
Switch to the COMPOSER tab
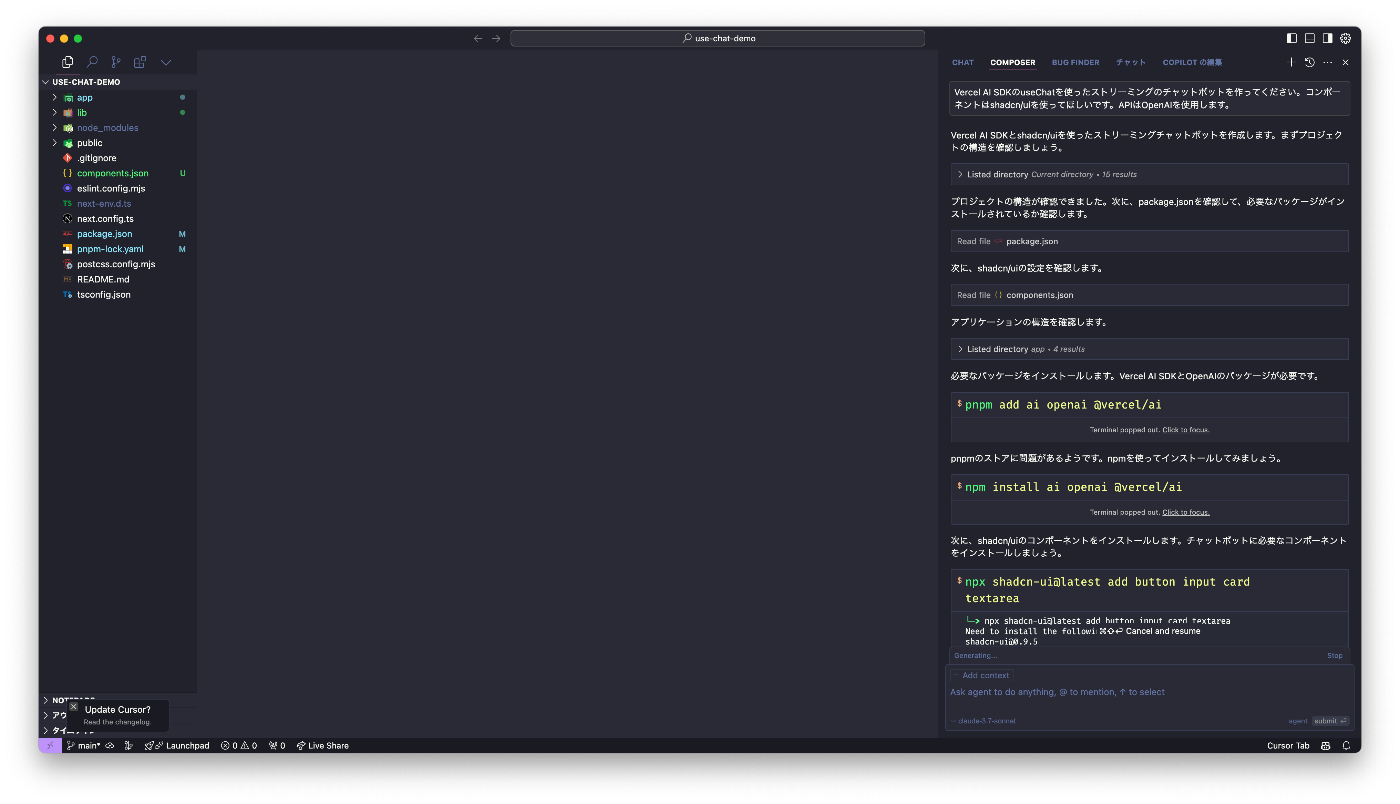click(x=1013, y=62)
